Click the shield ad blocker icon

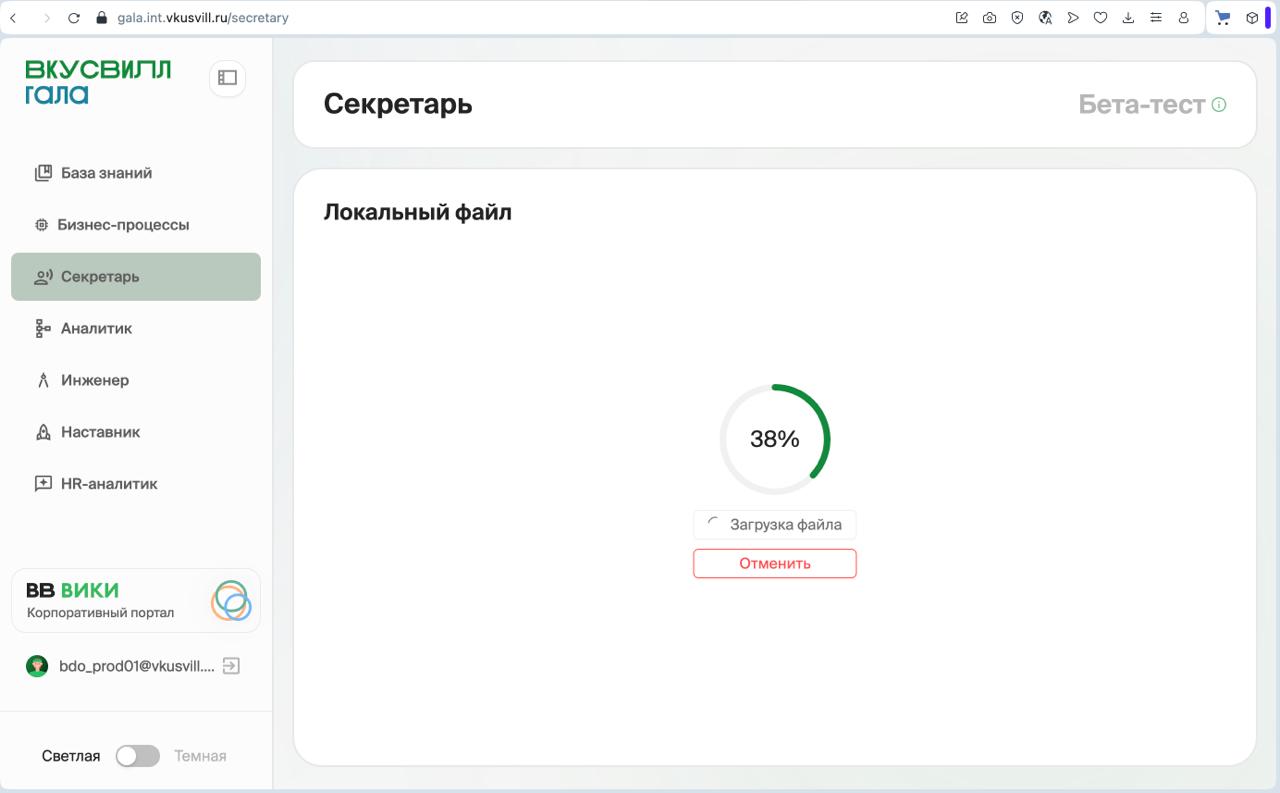pos(1017,18)
